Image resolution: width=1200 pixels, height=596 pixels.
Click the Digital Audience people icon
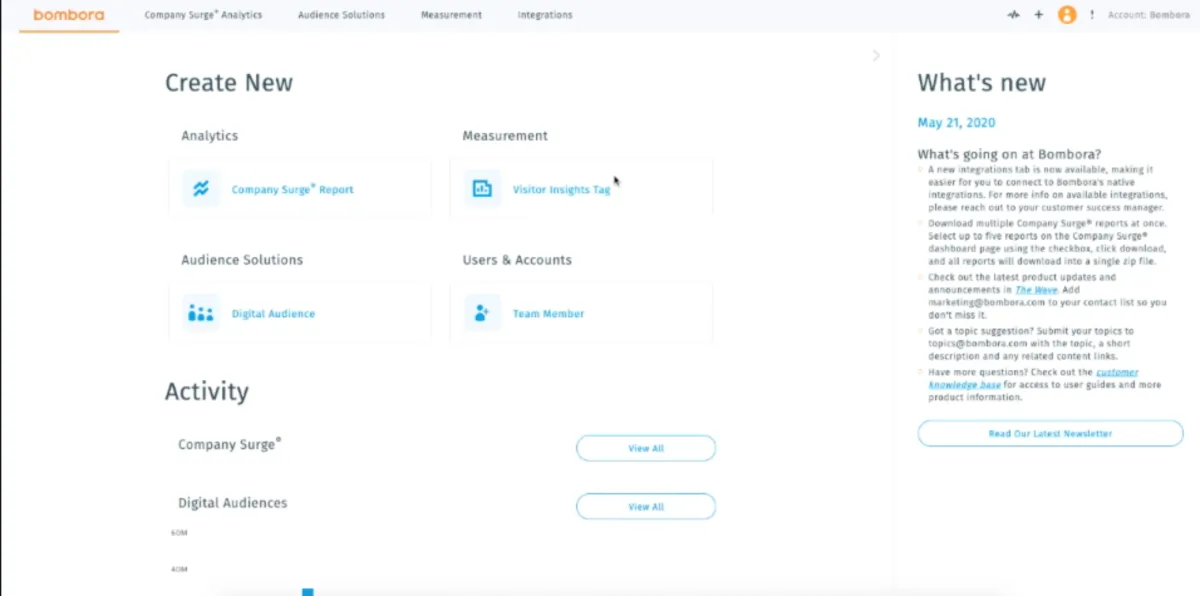(x=201, y=313)
